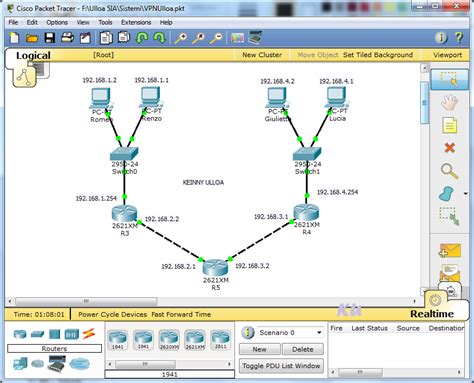
Task: Select the Inspect magnifier tool
Action: coord(449,171)
